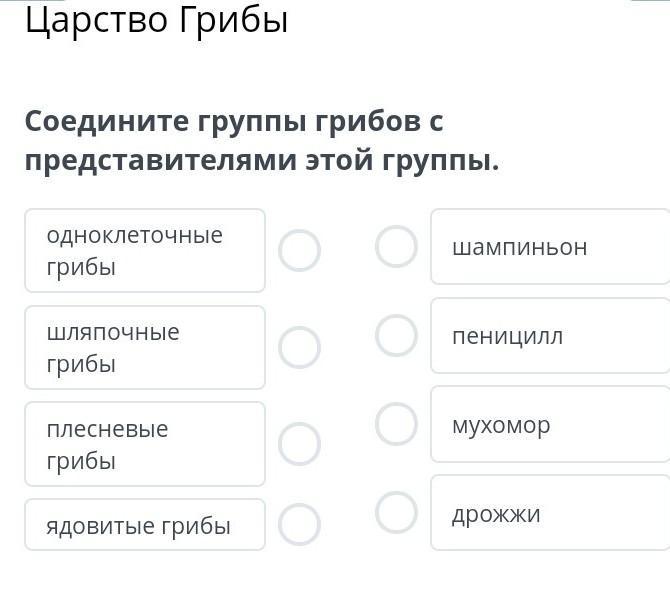
Task: Click the 'Царство Грибы' page title
Action: coord(157,20)
